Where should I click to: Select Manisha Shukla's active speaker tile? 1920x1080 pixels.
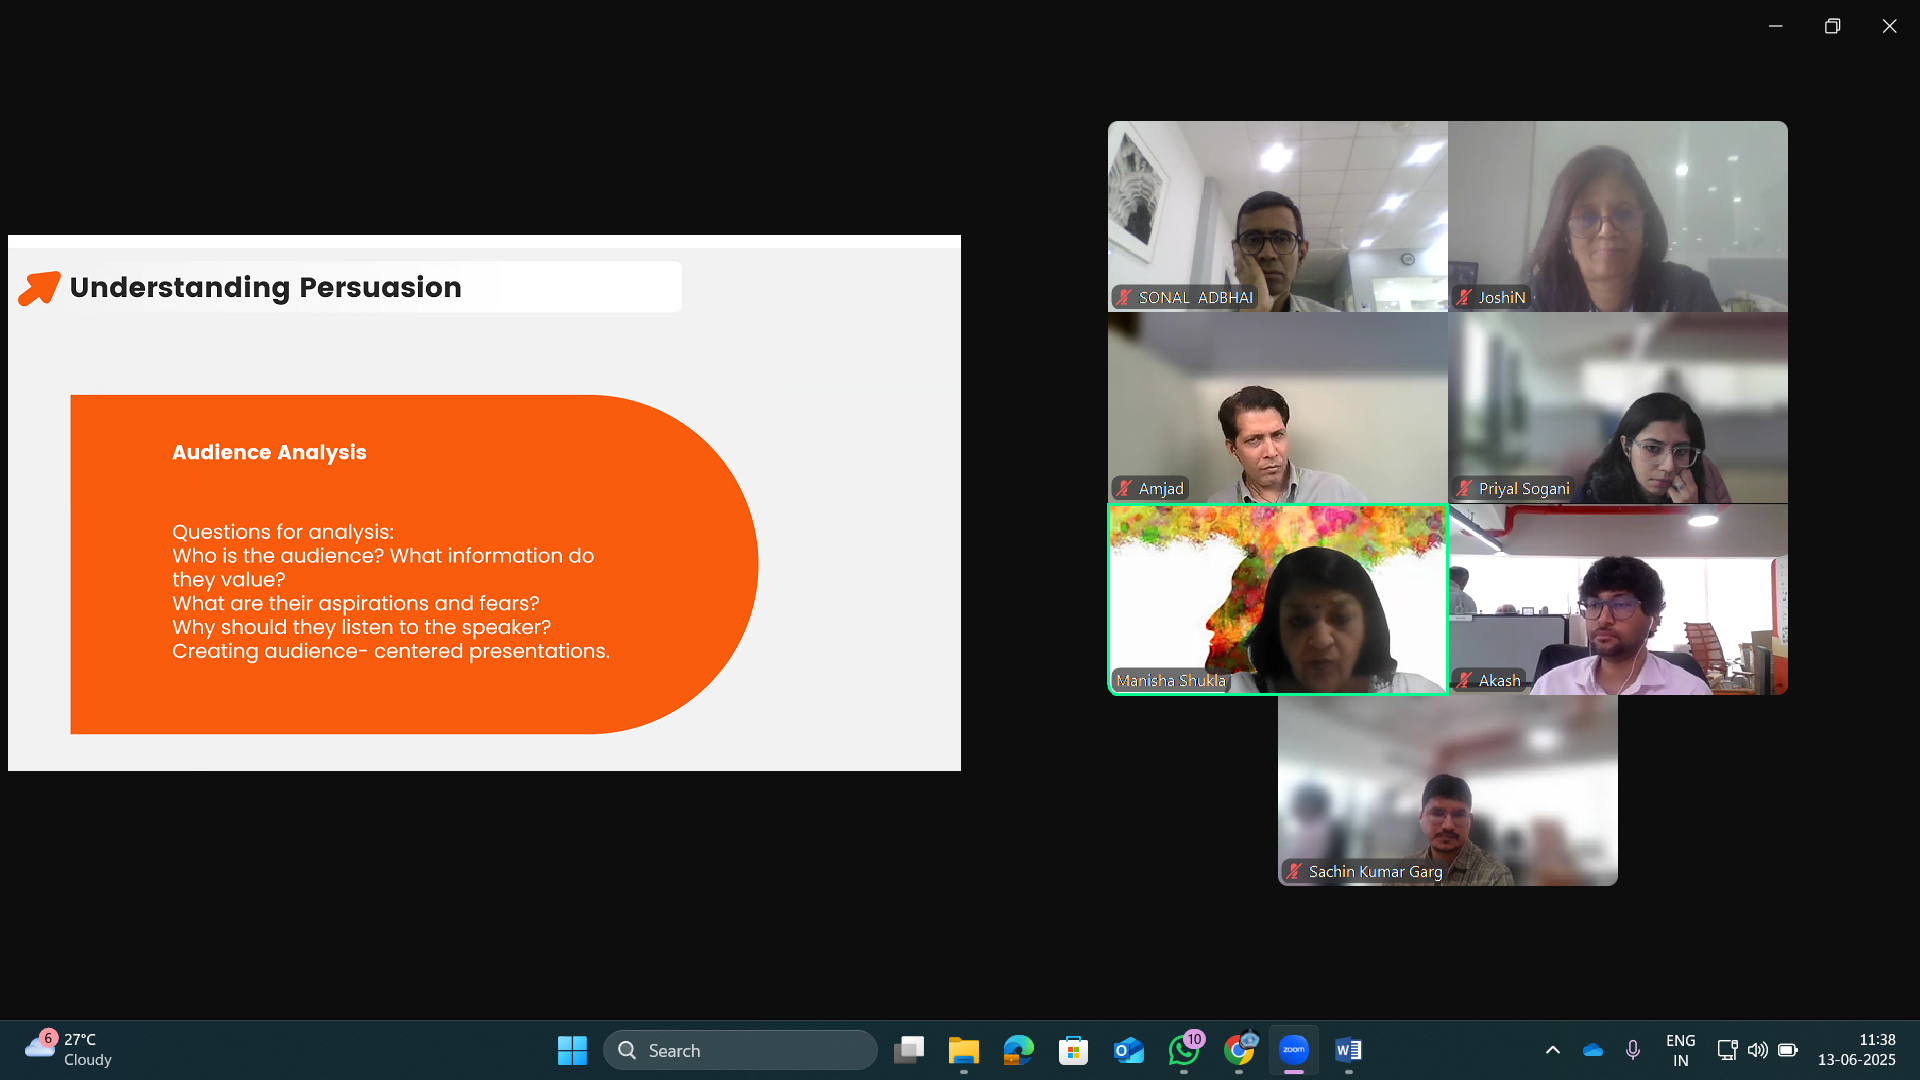tap(1277, 599)
